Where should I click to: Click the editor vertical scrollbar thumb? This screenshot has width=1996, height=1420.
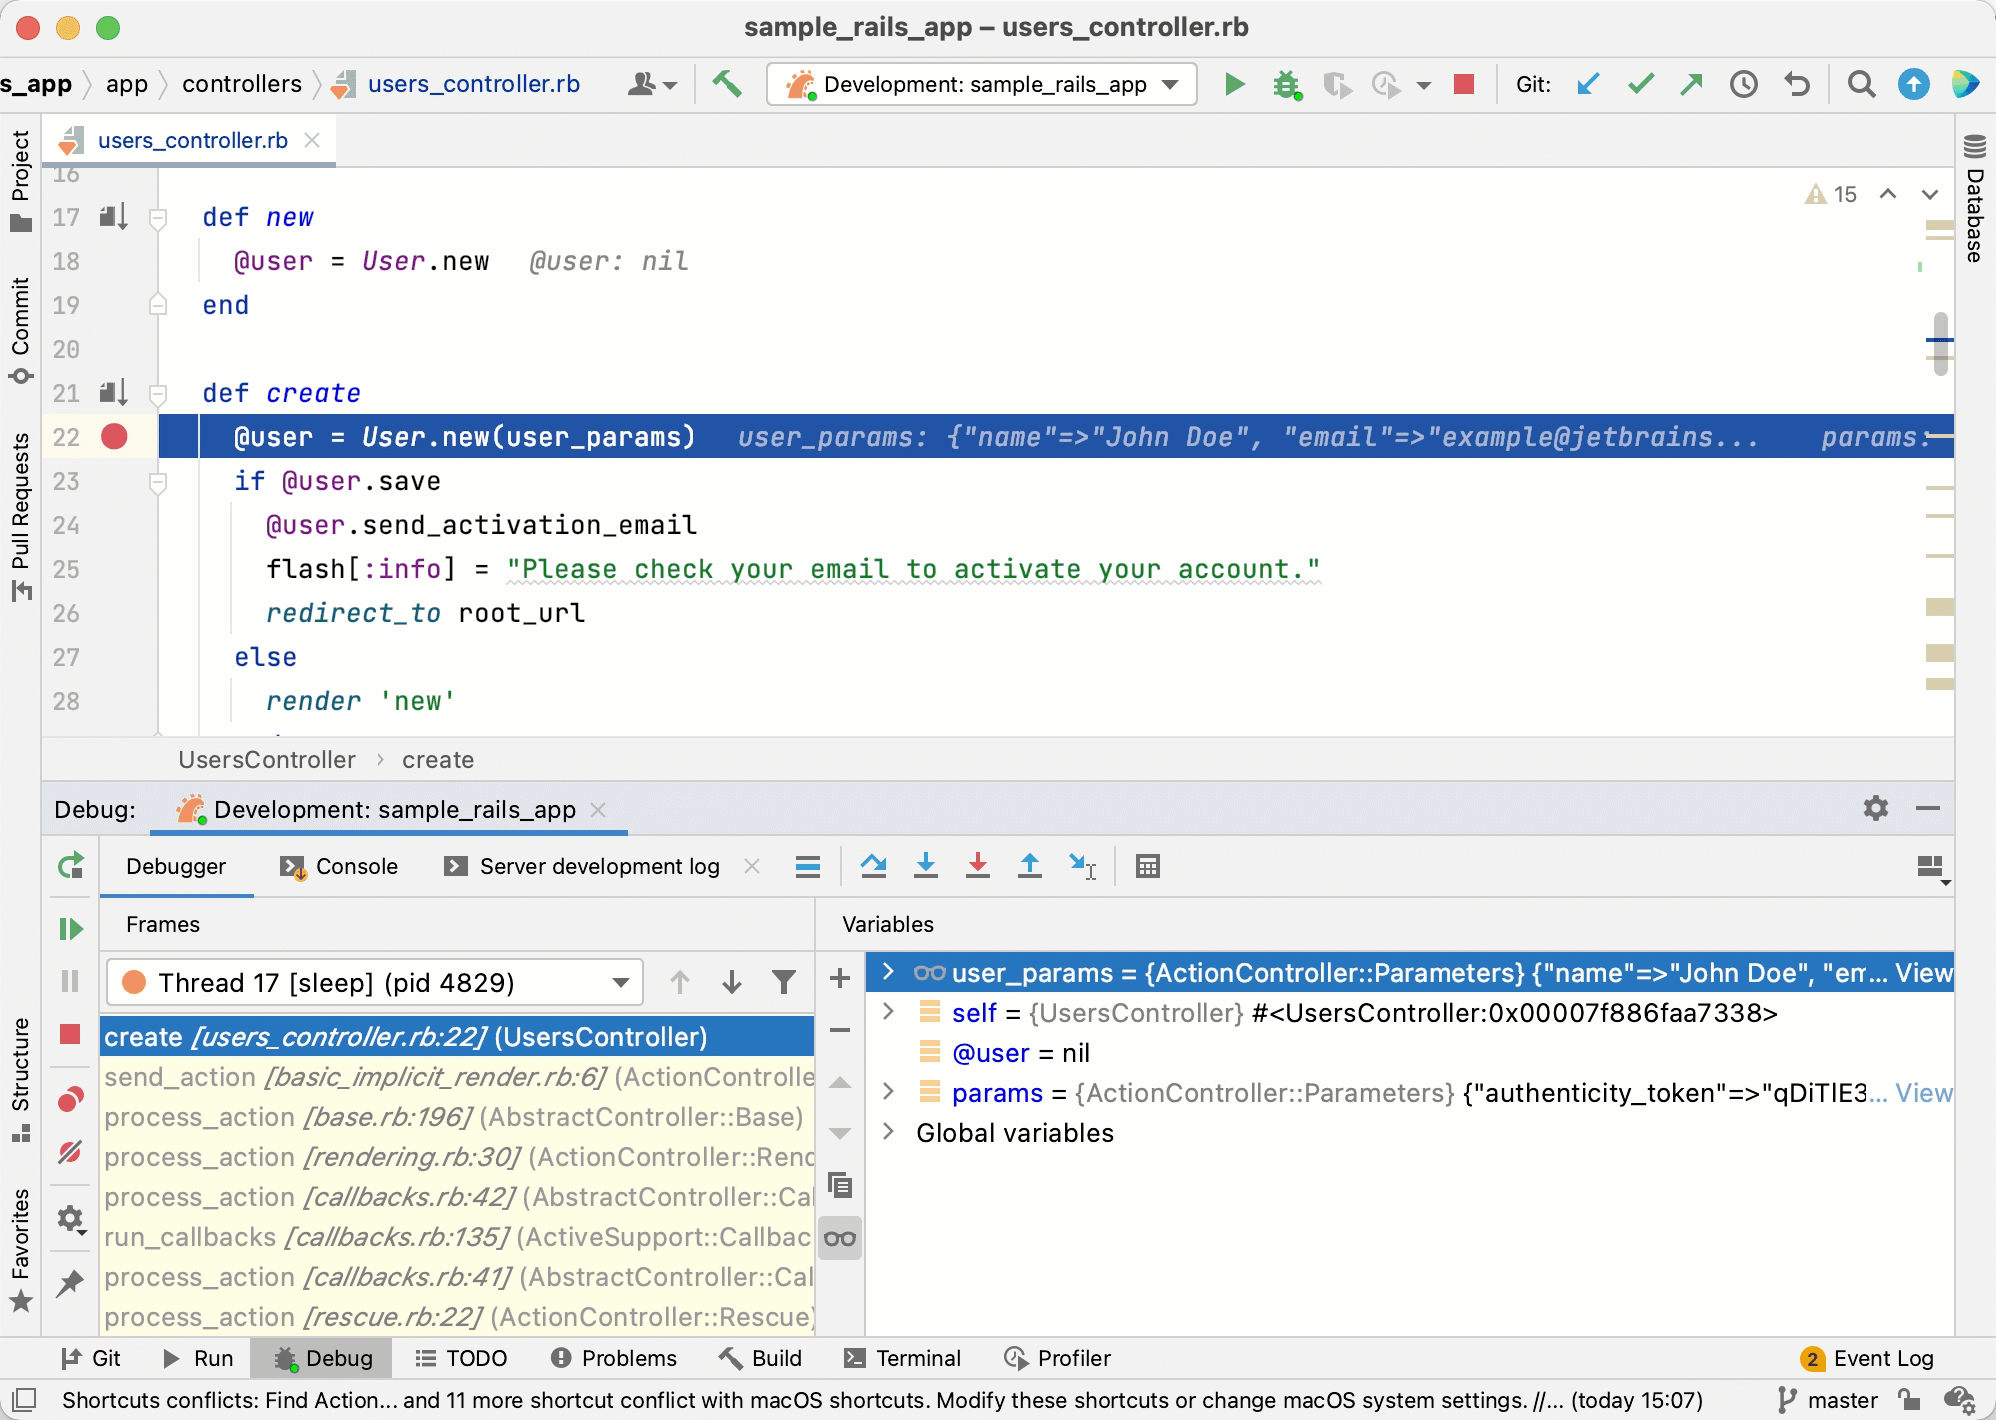coord(1940,343)
